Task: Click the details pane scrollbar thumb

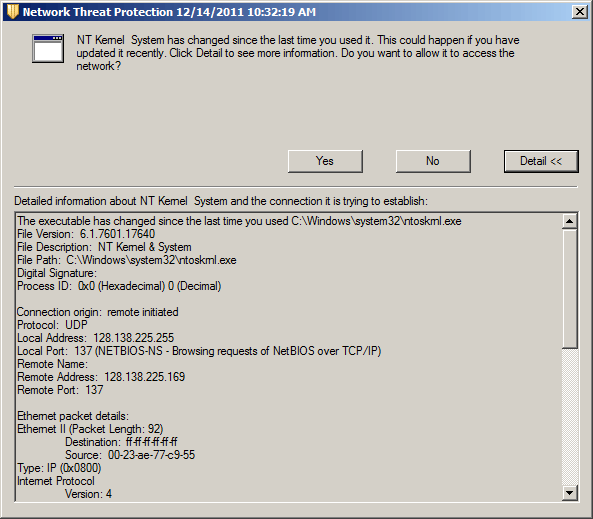Action: coord(570,288)
